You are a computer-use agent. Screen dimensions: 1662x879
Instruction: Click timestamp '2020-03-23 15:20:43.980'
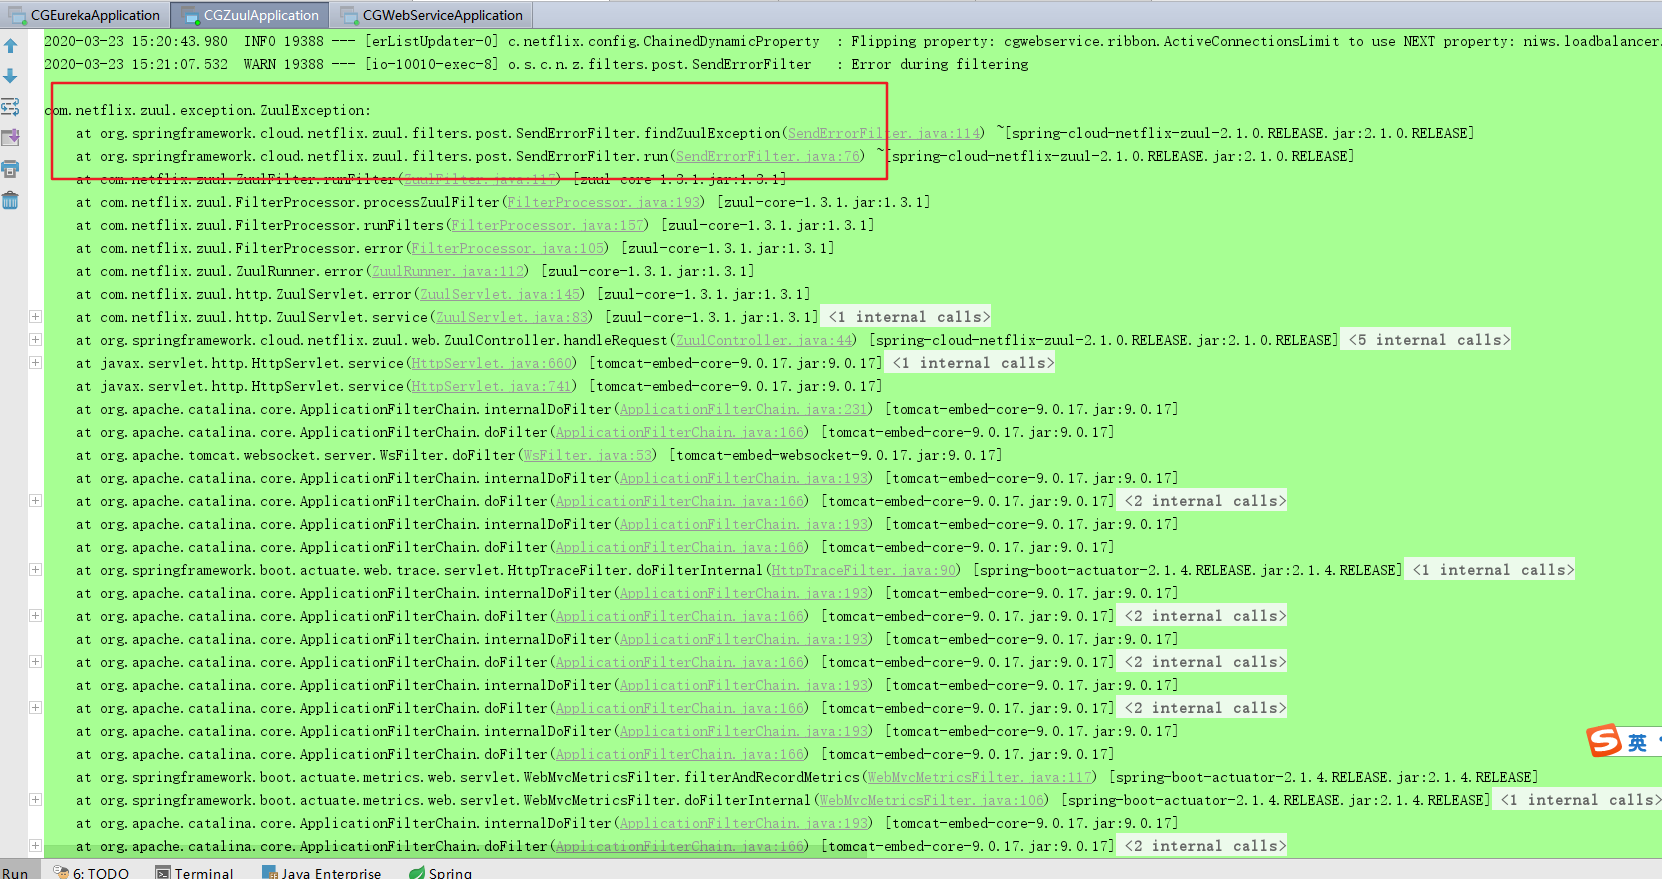coord(136,41)
